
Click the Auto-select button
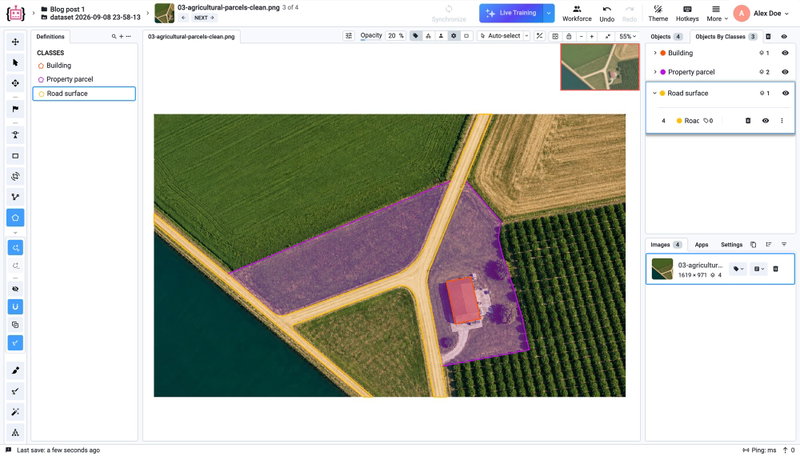(500, 36)
